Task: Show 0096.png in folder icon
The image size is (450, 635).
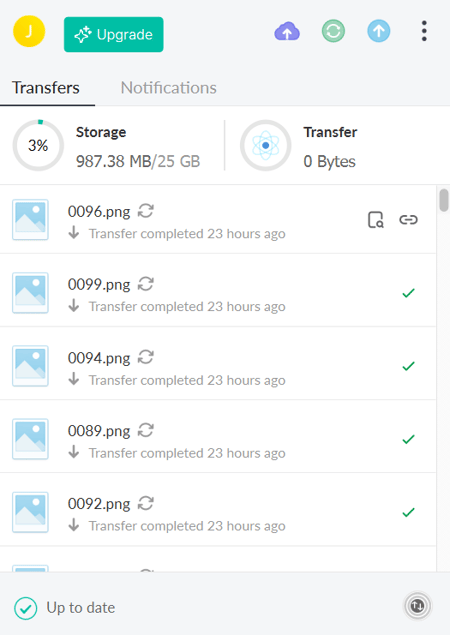Action: click(375, 219)
